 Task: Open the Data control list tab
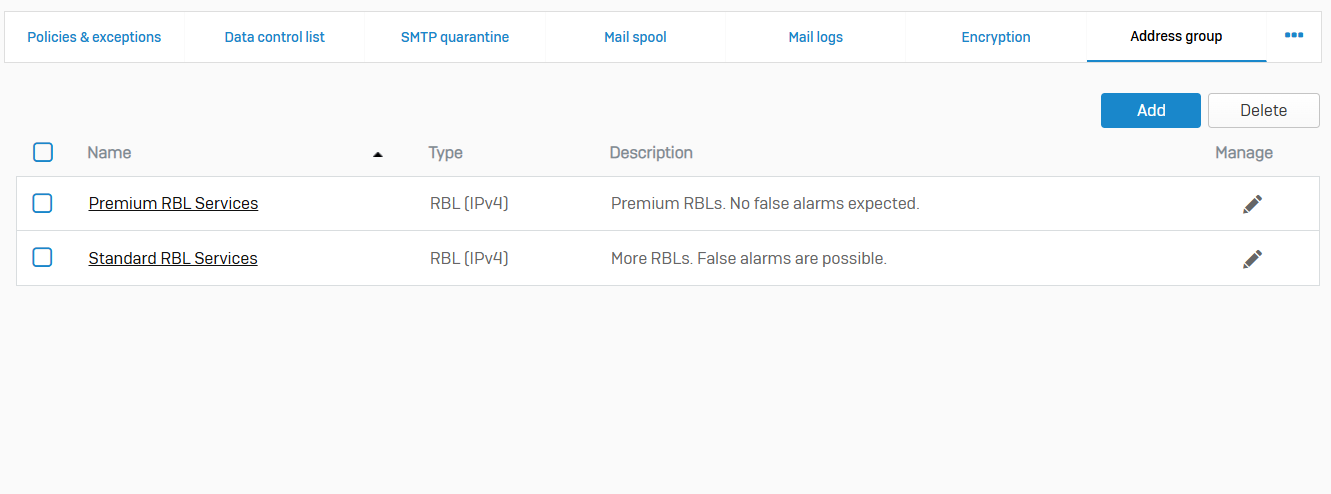[x=274, y=37]
